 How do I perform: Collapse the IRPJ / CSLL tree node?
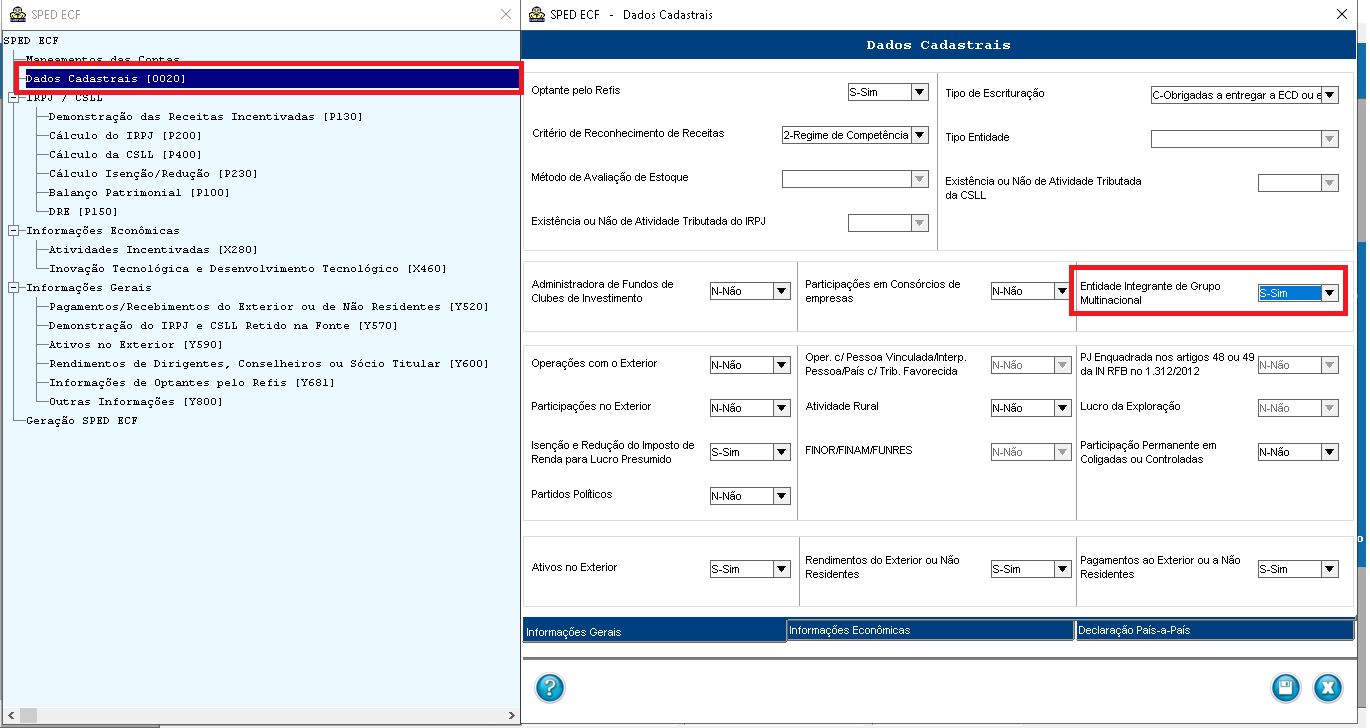click(x=13, y=98)
